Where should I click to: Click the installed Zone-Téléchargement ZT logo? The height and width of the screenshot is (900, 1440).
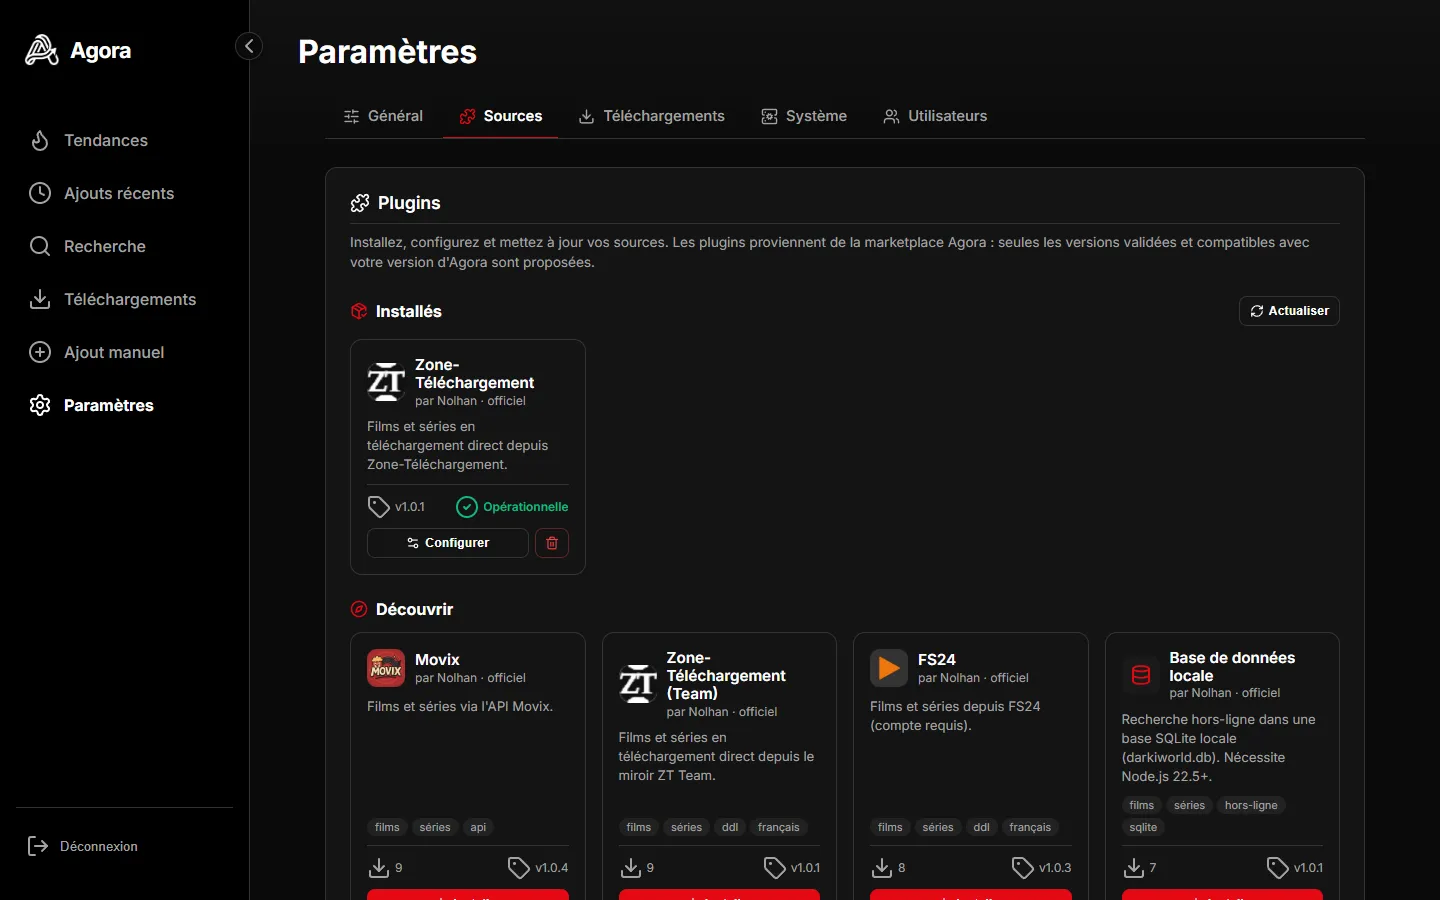point(386,382)
